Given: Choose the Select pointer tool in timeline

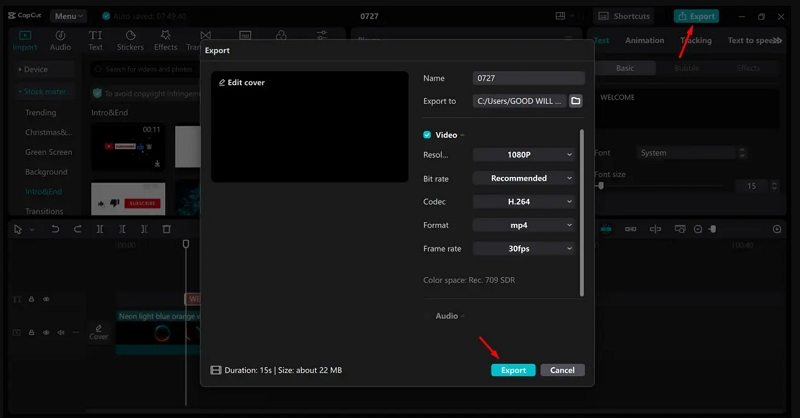Looking at the screenshot, I should click(x=18, y=229).
